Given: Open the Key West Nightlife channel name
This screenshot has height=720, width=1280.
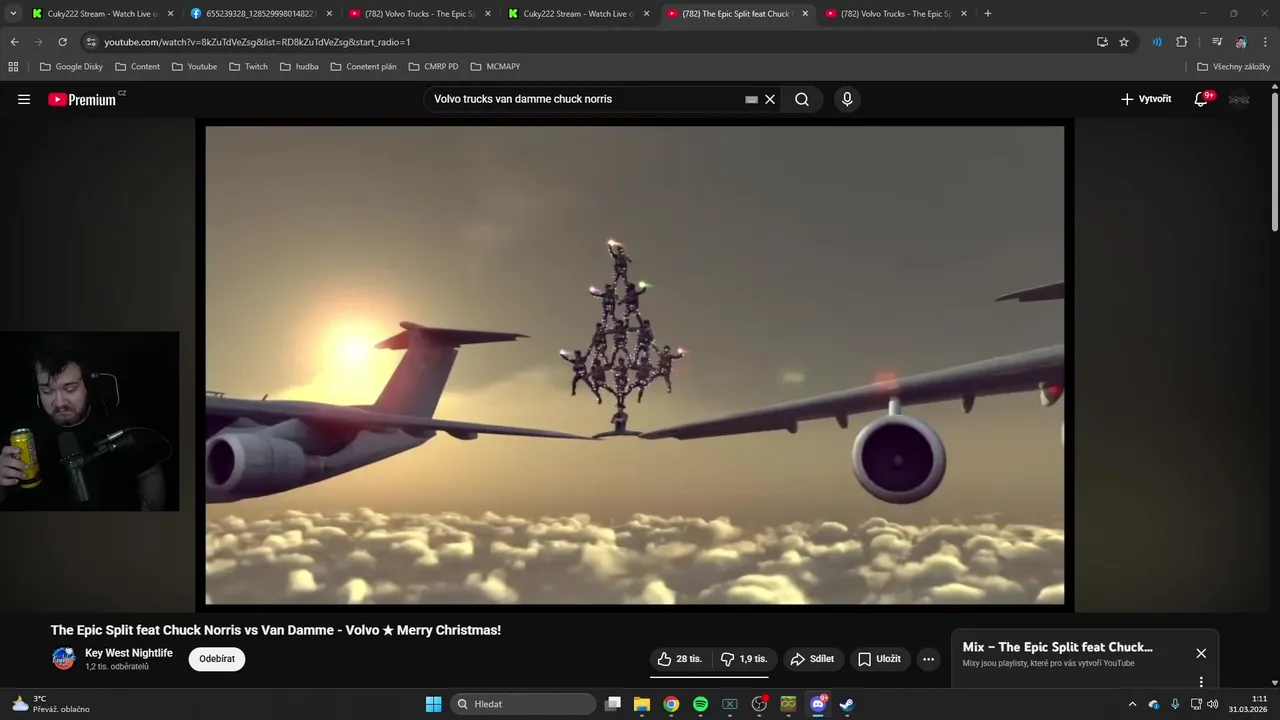Looking at the screenshot, I should [129, 653].
